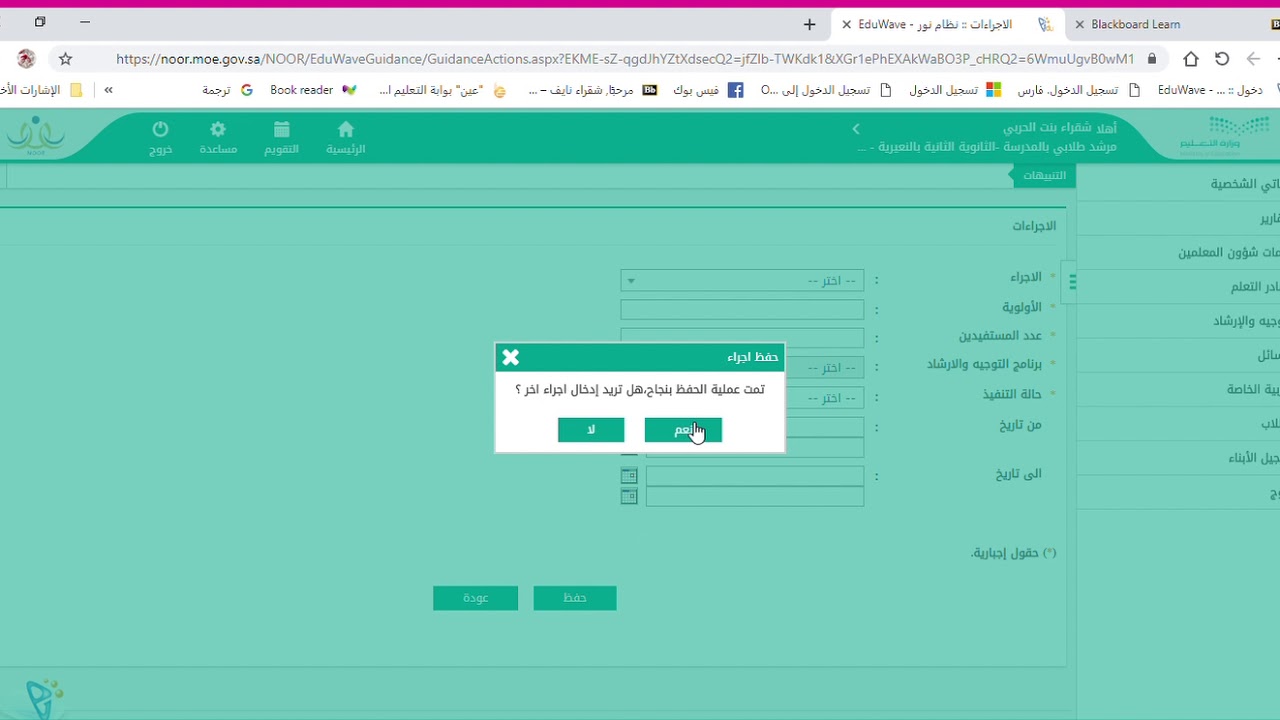
Task: Close the حفظ اجراء dialog with X
Action: pos(511,357)
